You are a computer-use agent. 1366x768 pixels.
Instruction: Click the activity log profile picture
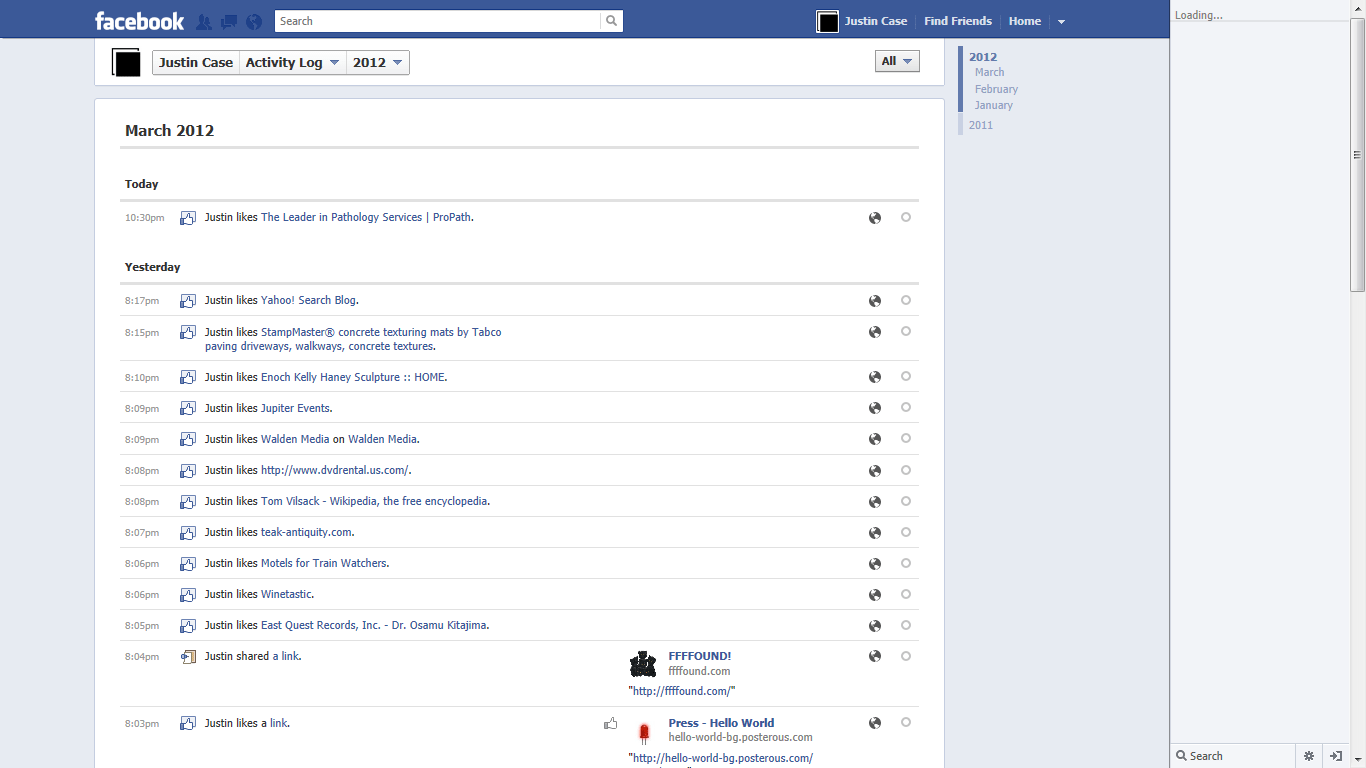pos(126,63)
